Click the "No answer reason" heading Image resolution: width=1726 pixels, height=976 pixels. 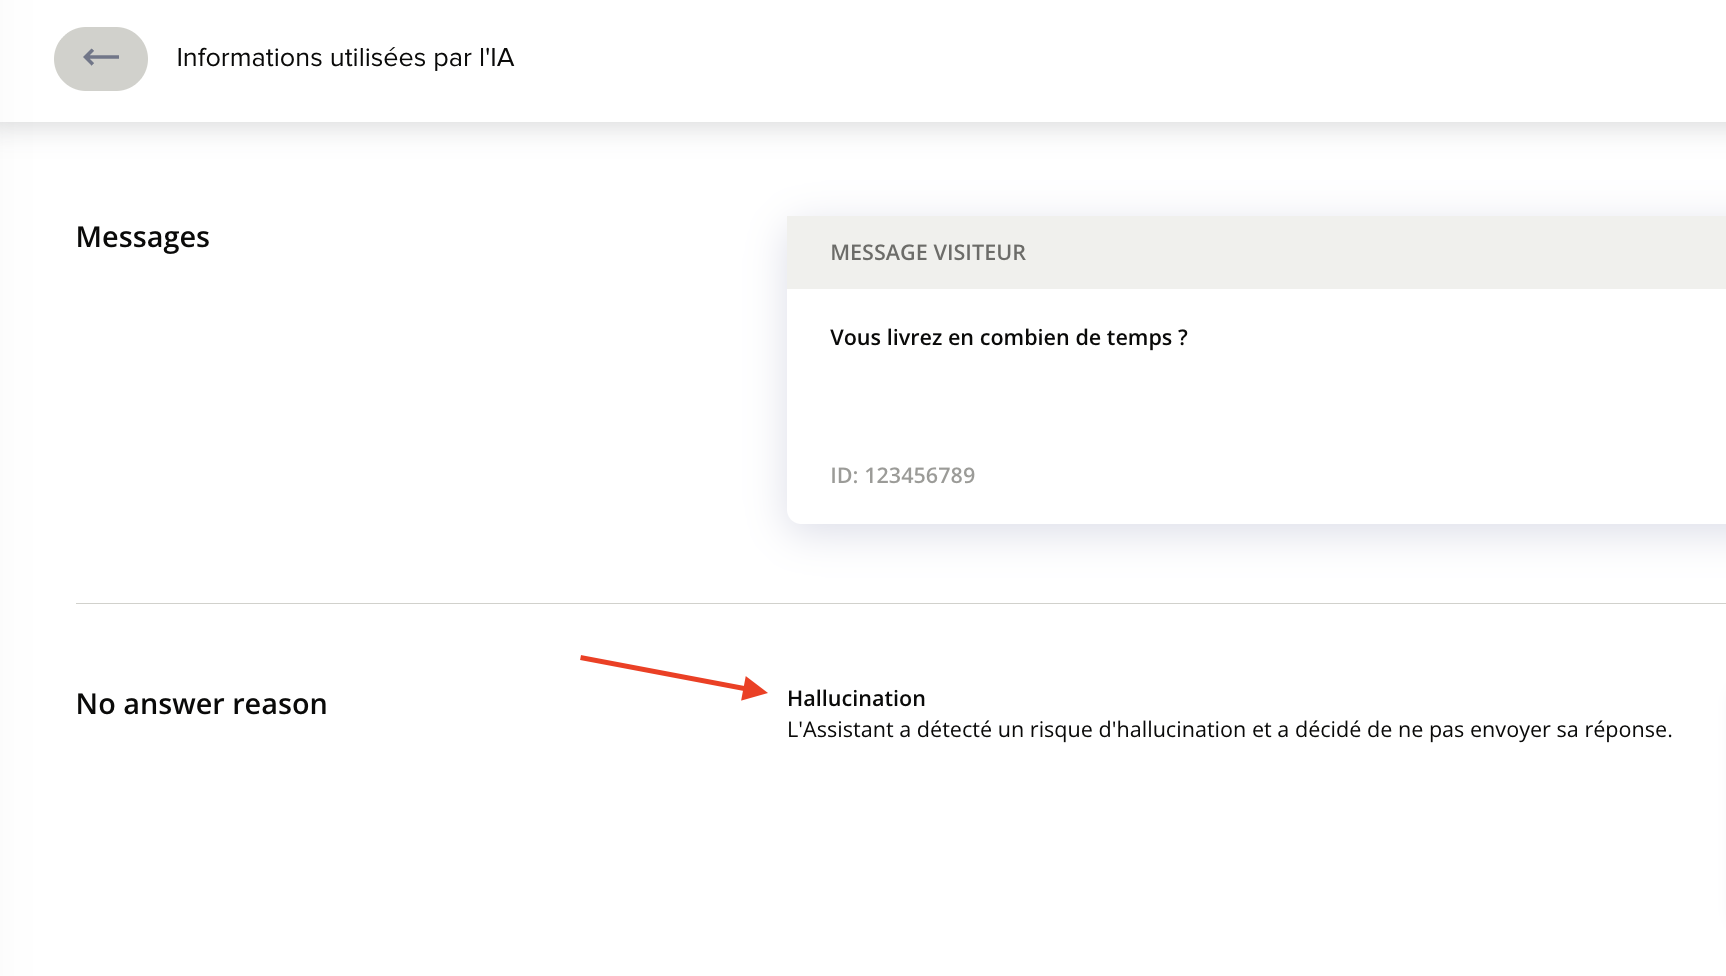tap(201, 704)
